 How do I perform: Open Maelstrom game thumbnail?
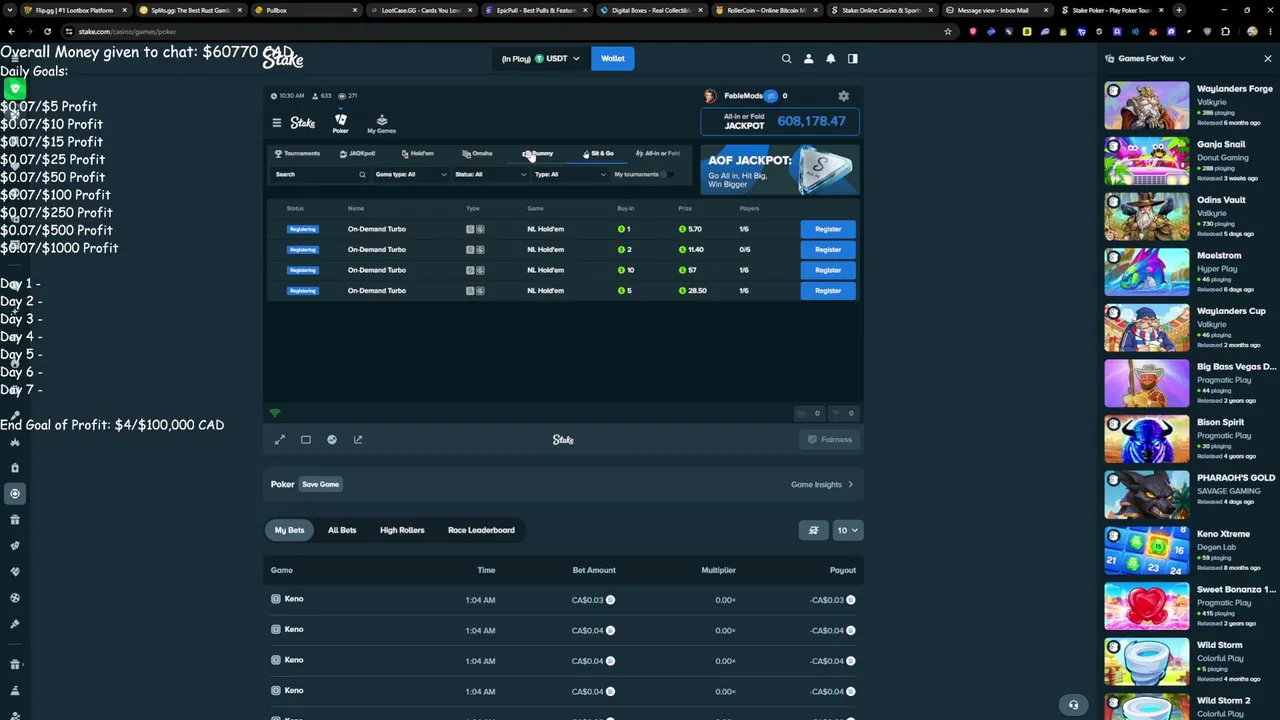[1146, 273]
